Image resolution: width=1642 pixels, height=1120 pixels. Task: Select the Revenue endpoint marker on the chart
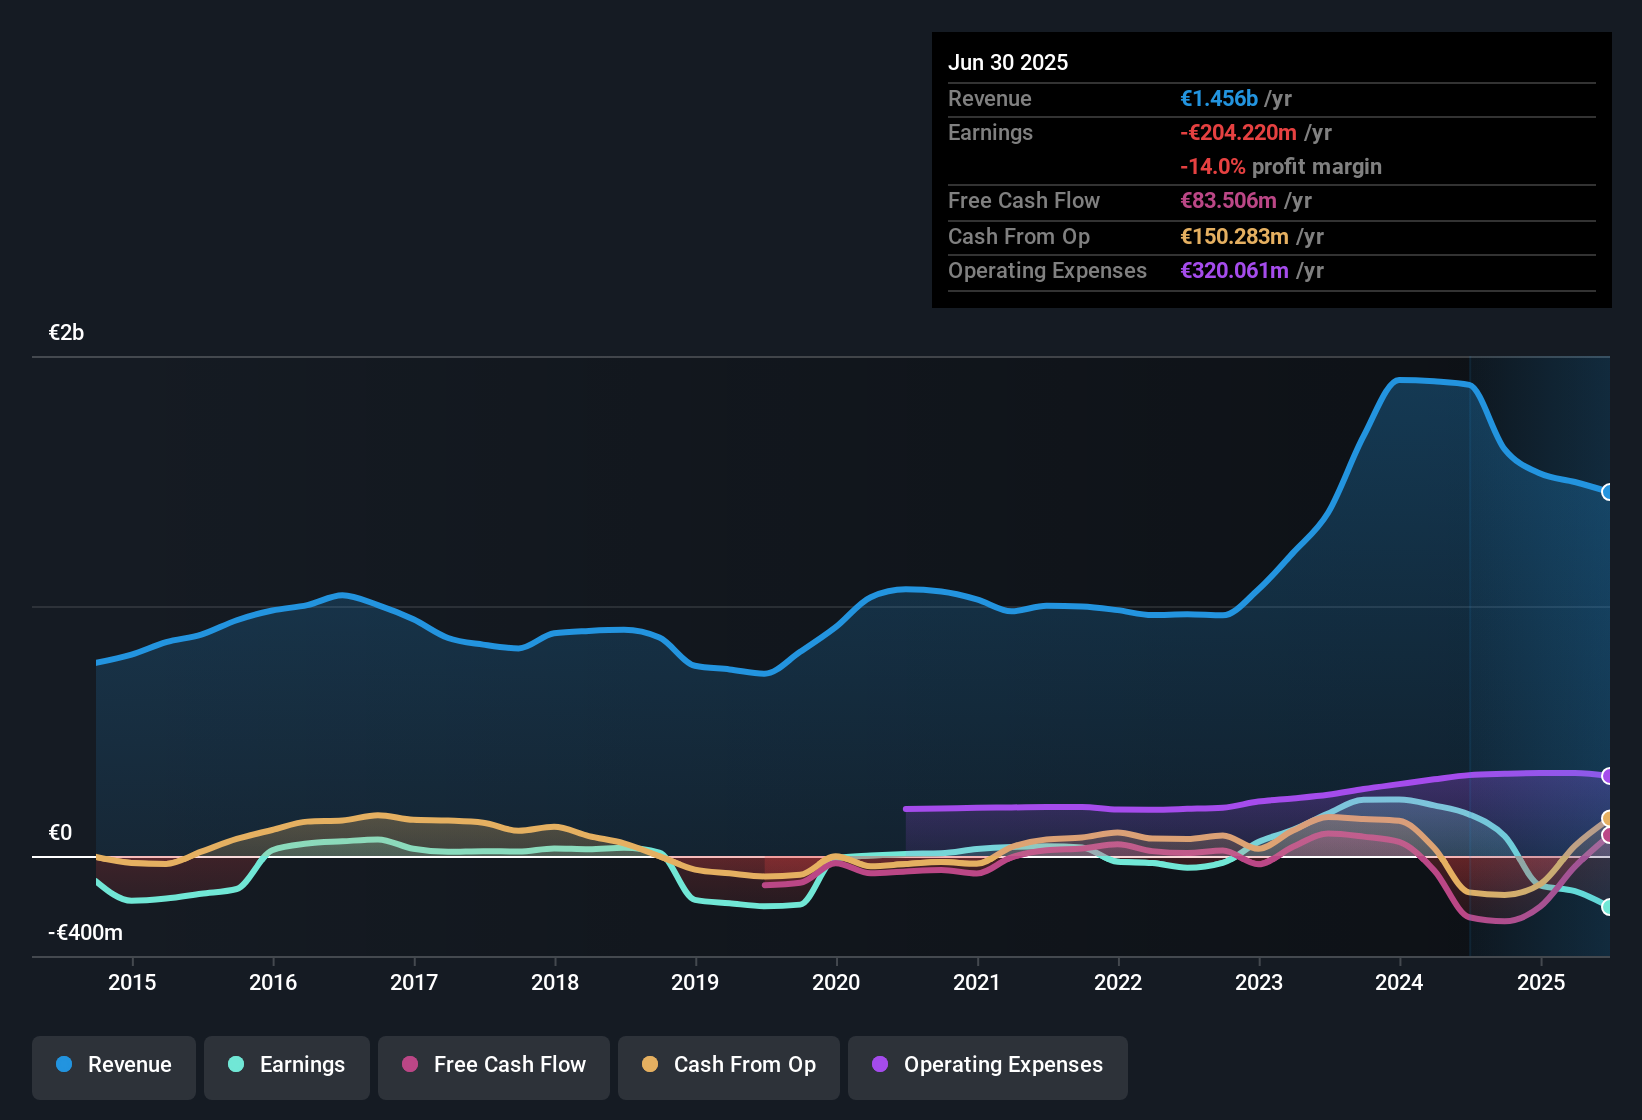click(x=1607, y=492)
